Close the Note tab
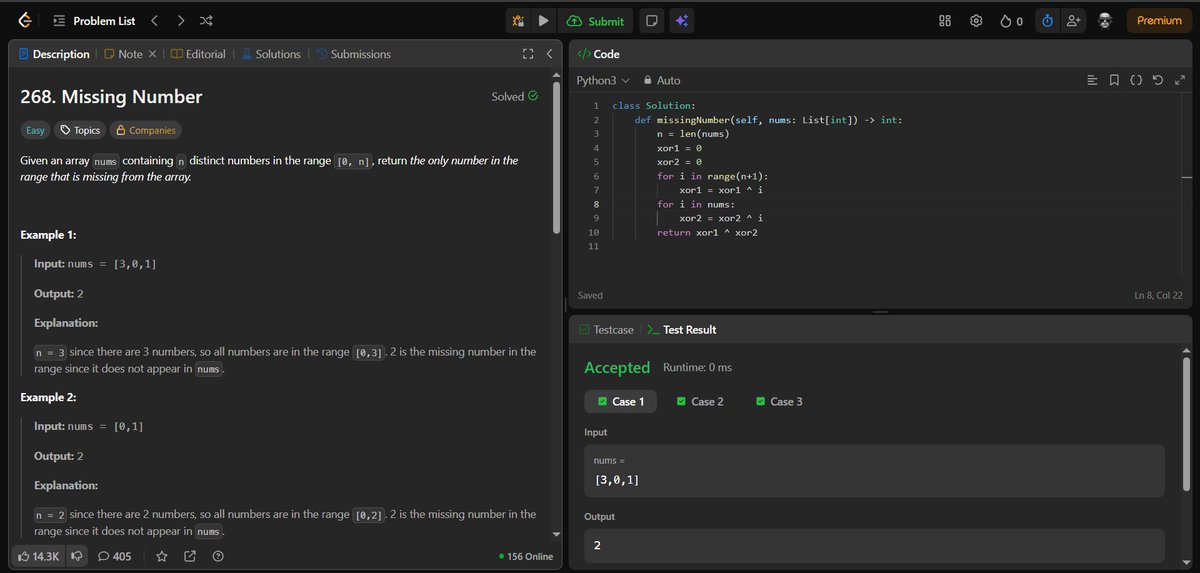This screenshot has height=573, width=1200. pyautogui.click(x=152, y=54)
